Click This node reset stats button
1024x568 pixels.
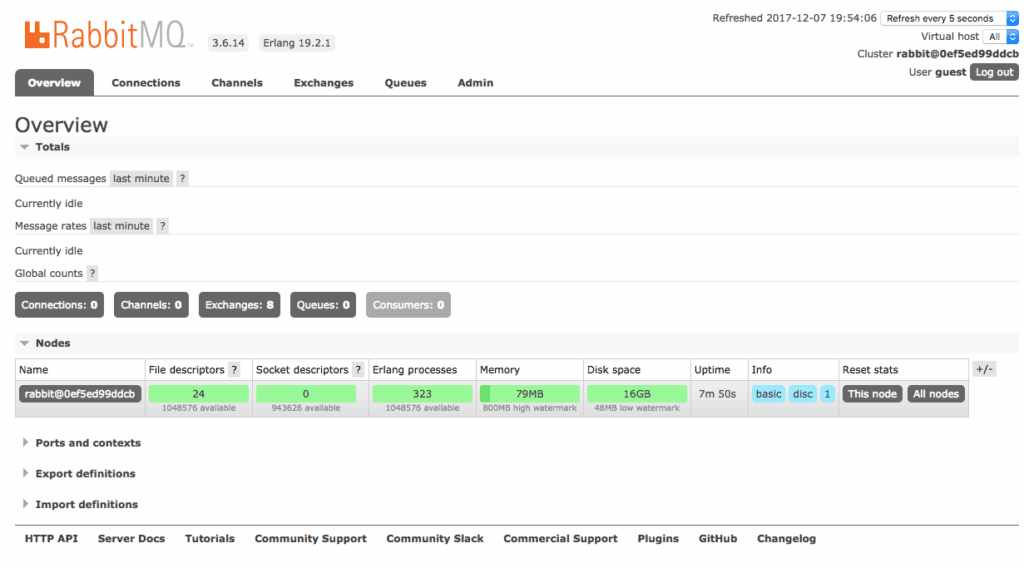point(872,394)
